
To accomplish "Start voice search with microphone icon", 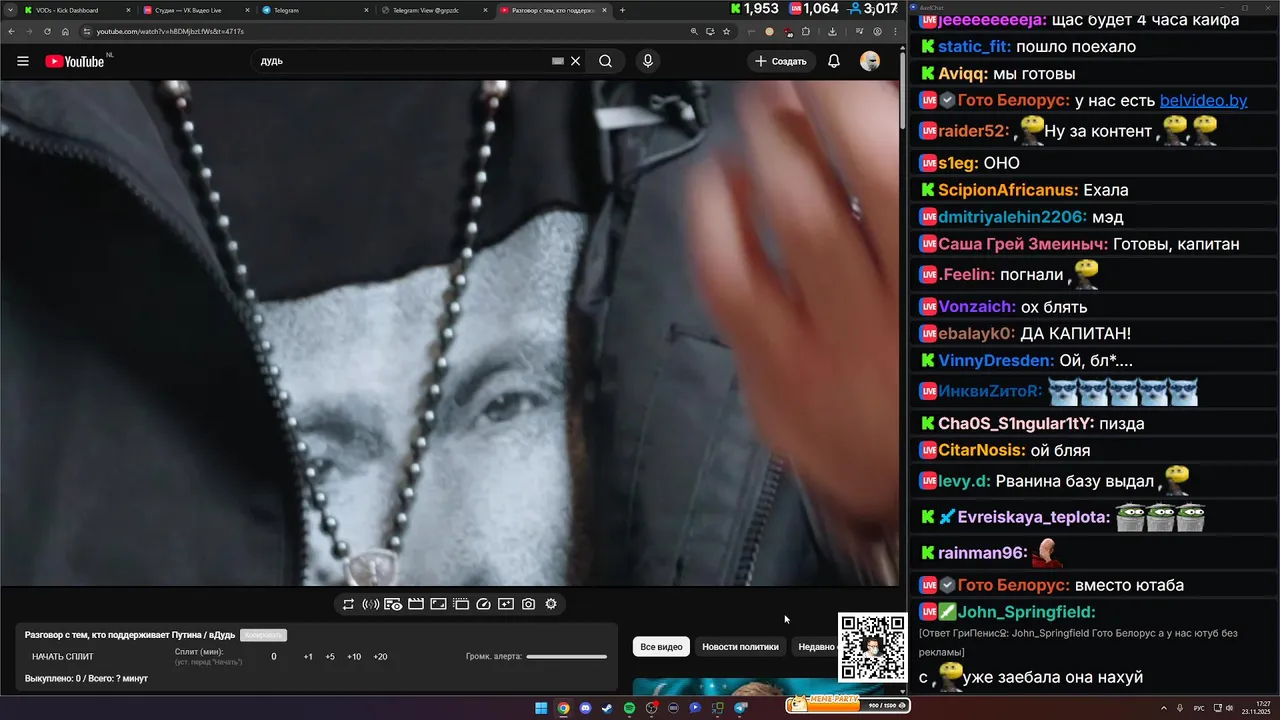I will click(648, 61).
